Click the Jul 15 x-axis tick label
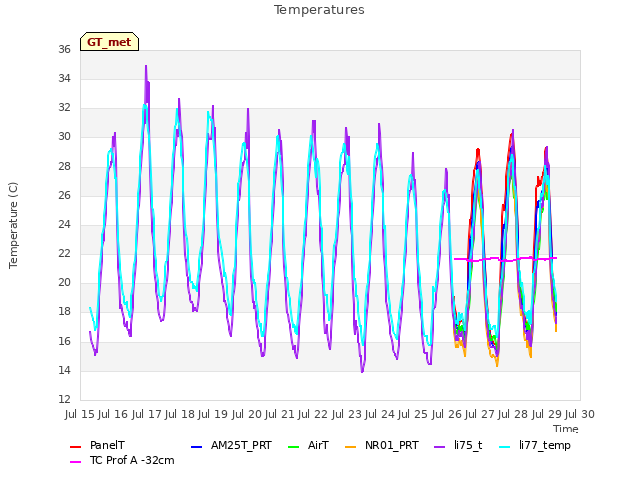640x480 pixels. (80, 414)
